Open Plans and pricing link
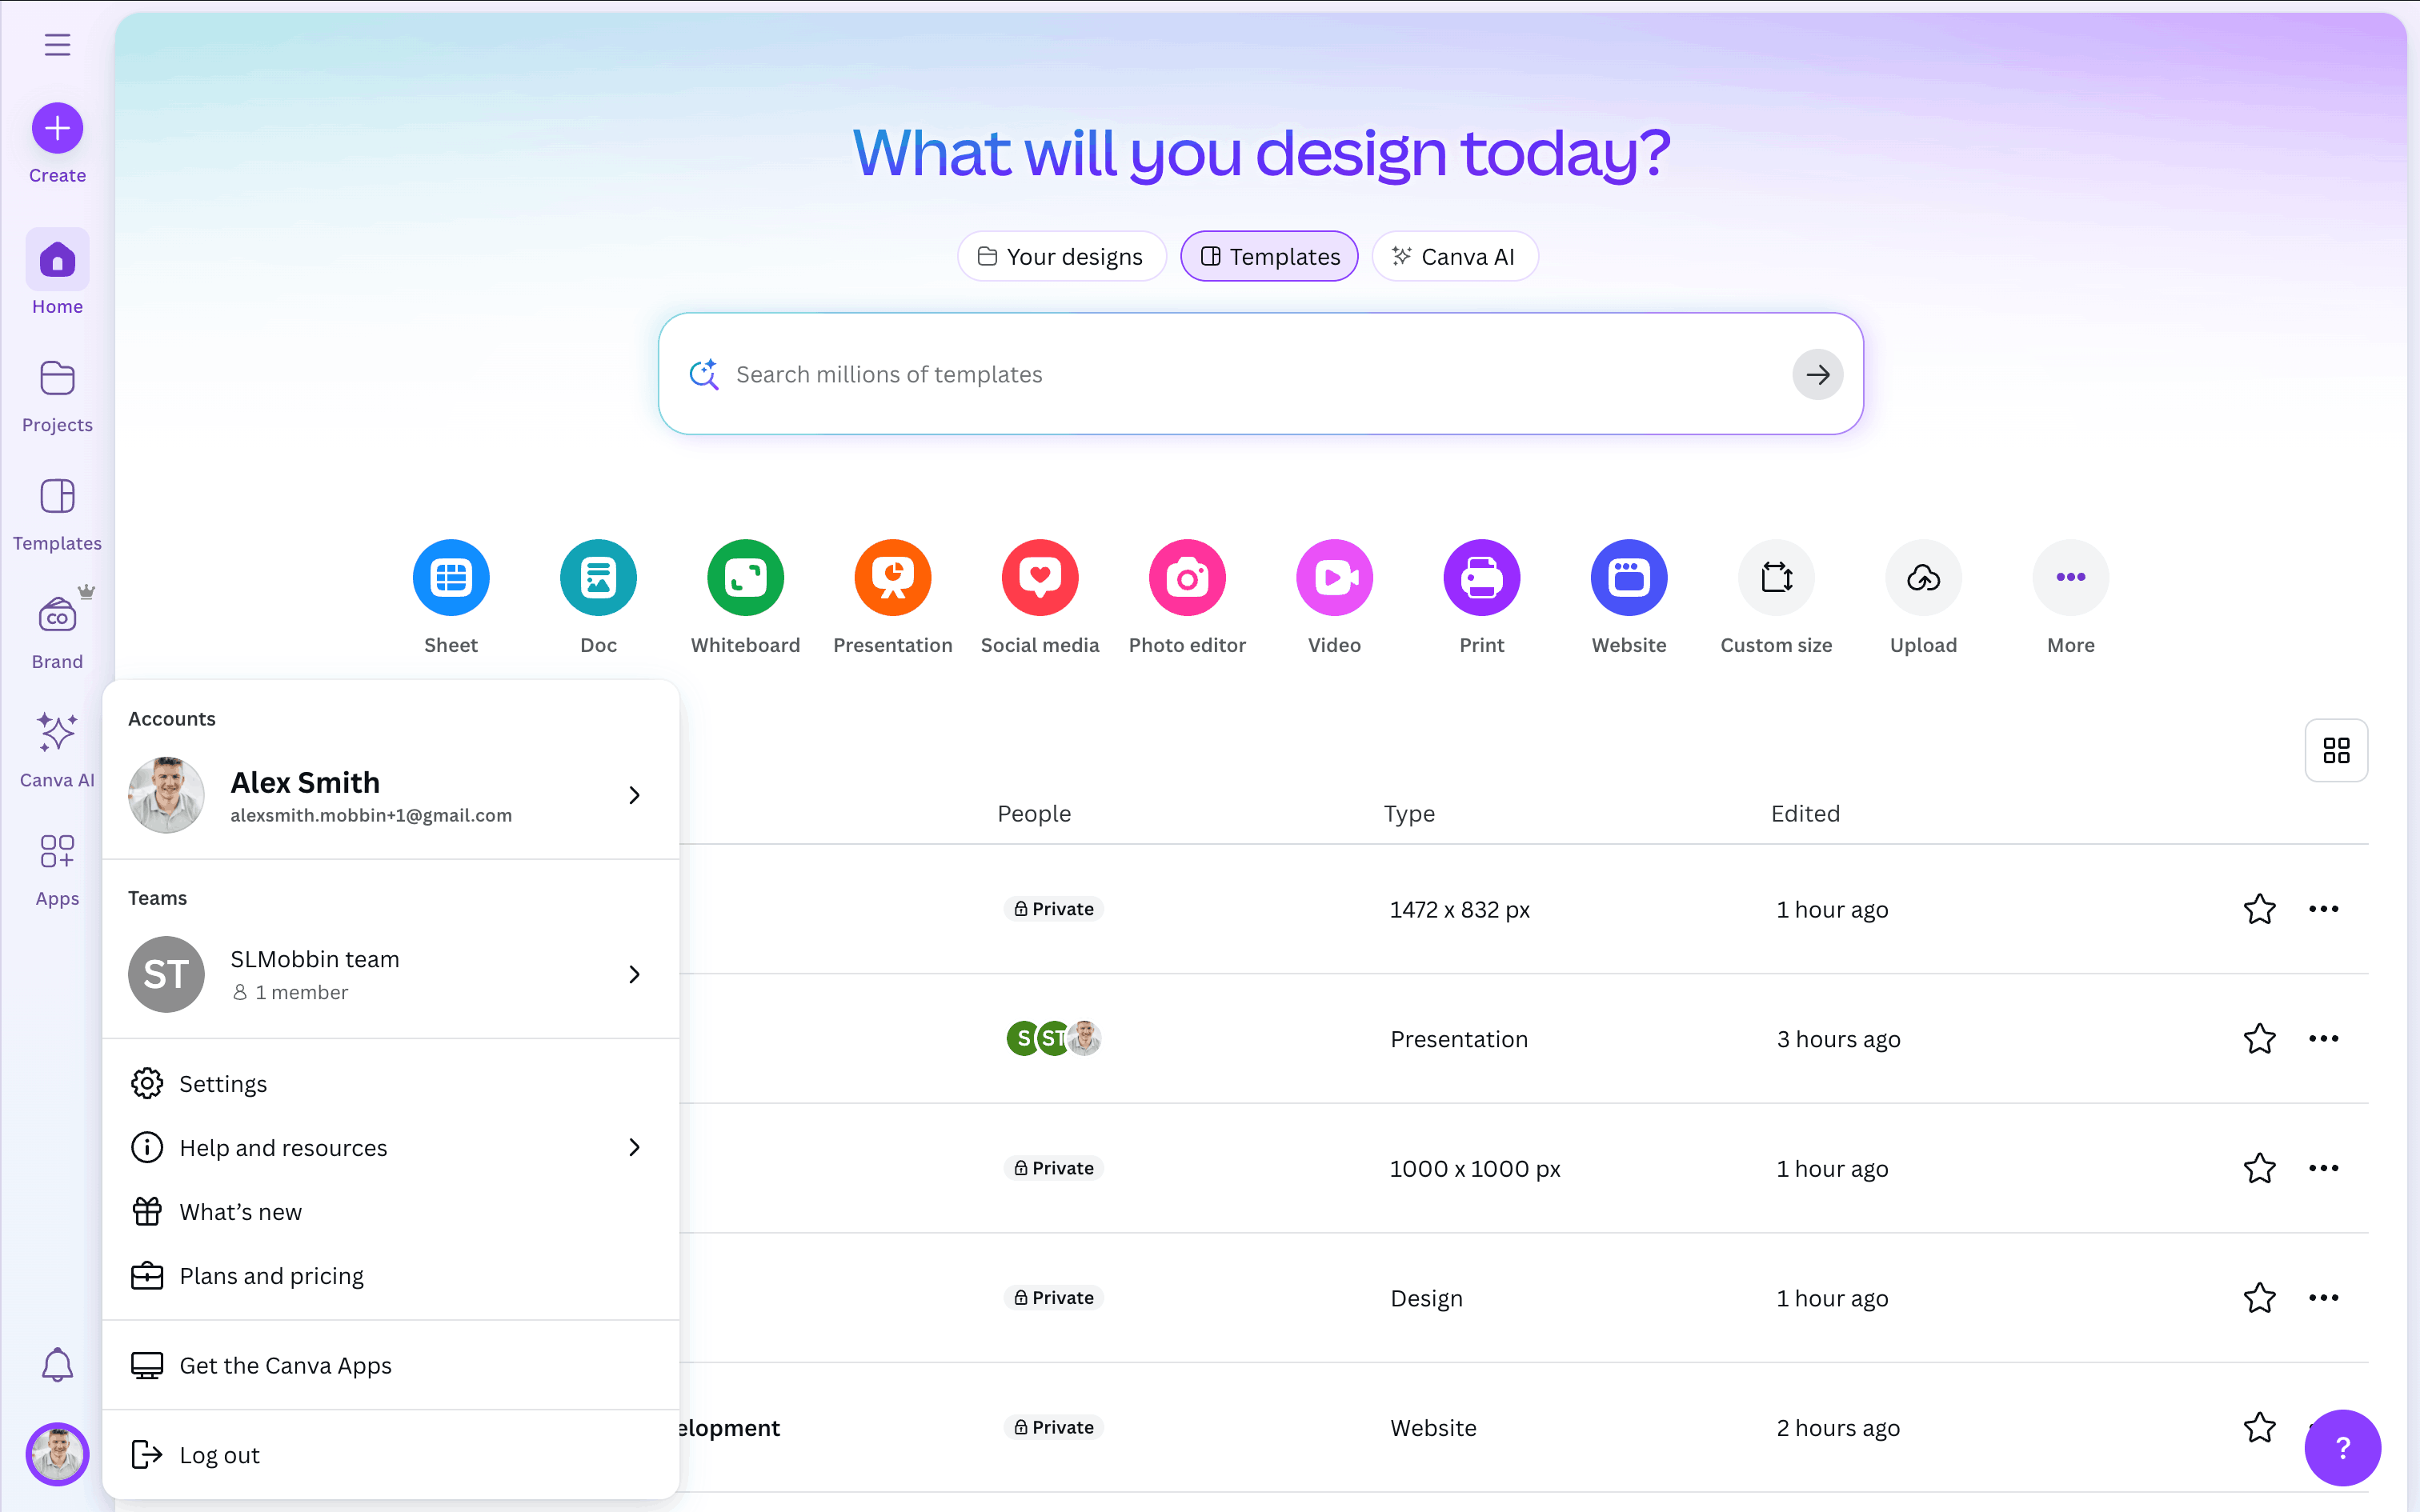 271,1276
